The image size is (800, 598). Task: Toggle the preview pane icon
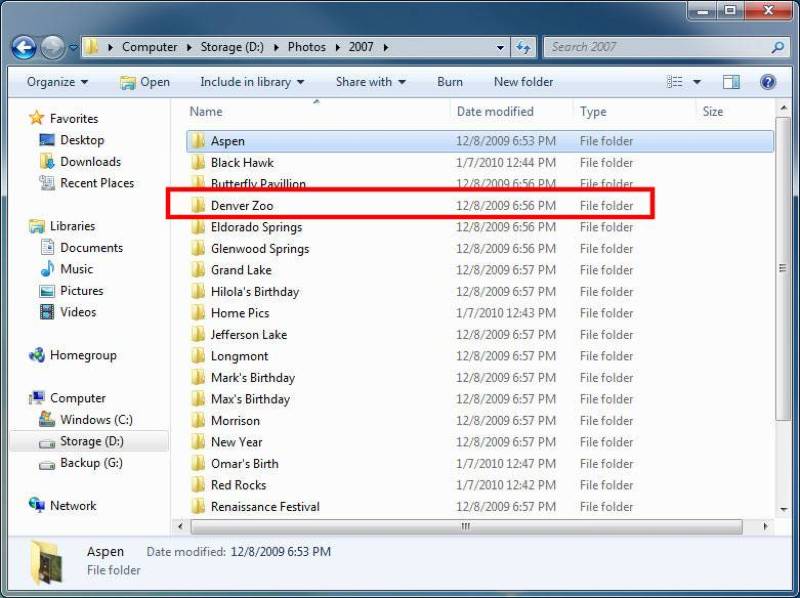pos(731,82)
